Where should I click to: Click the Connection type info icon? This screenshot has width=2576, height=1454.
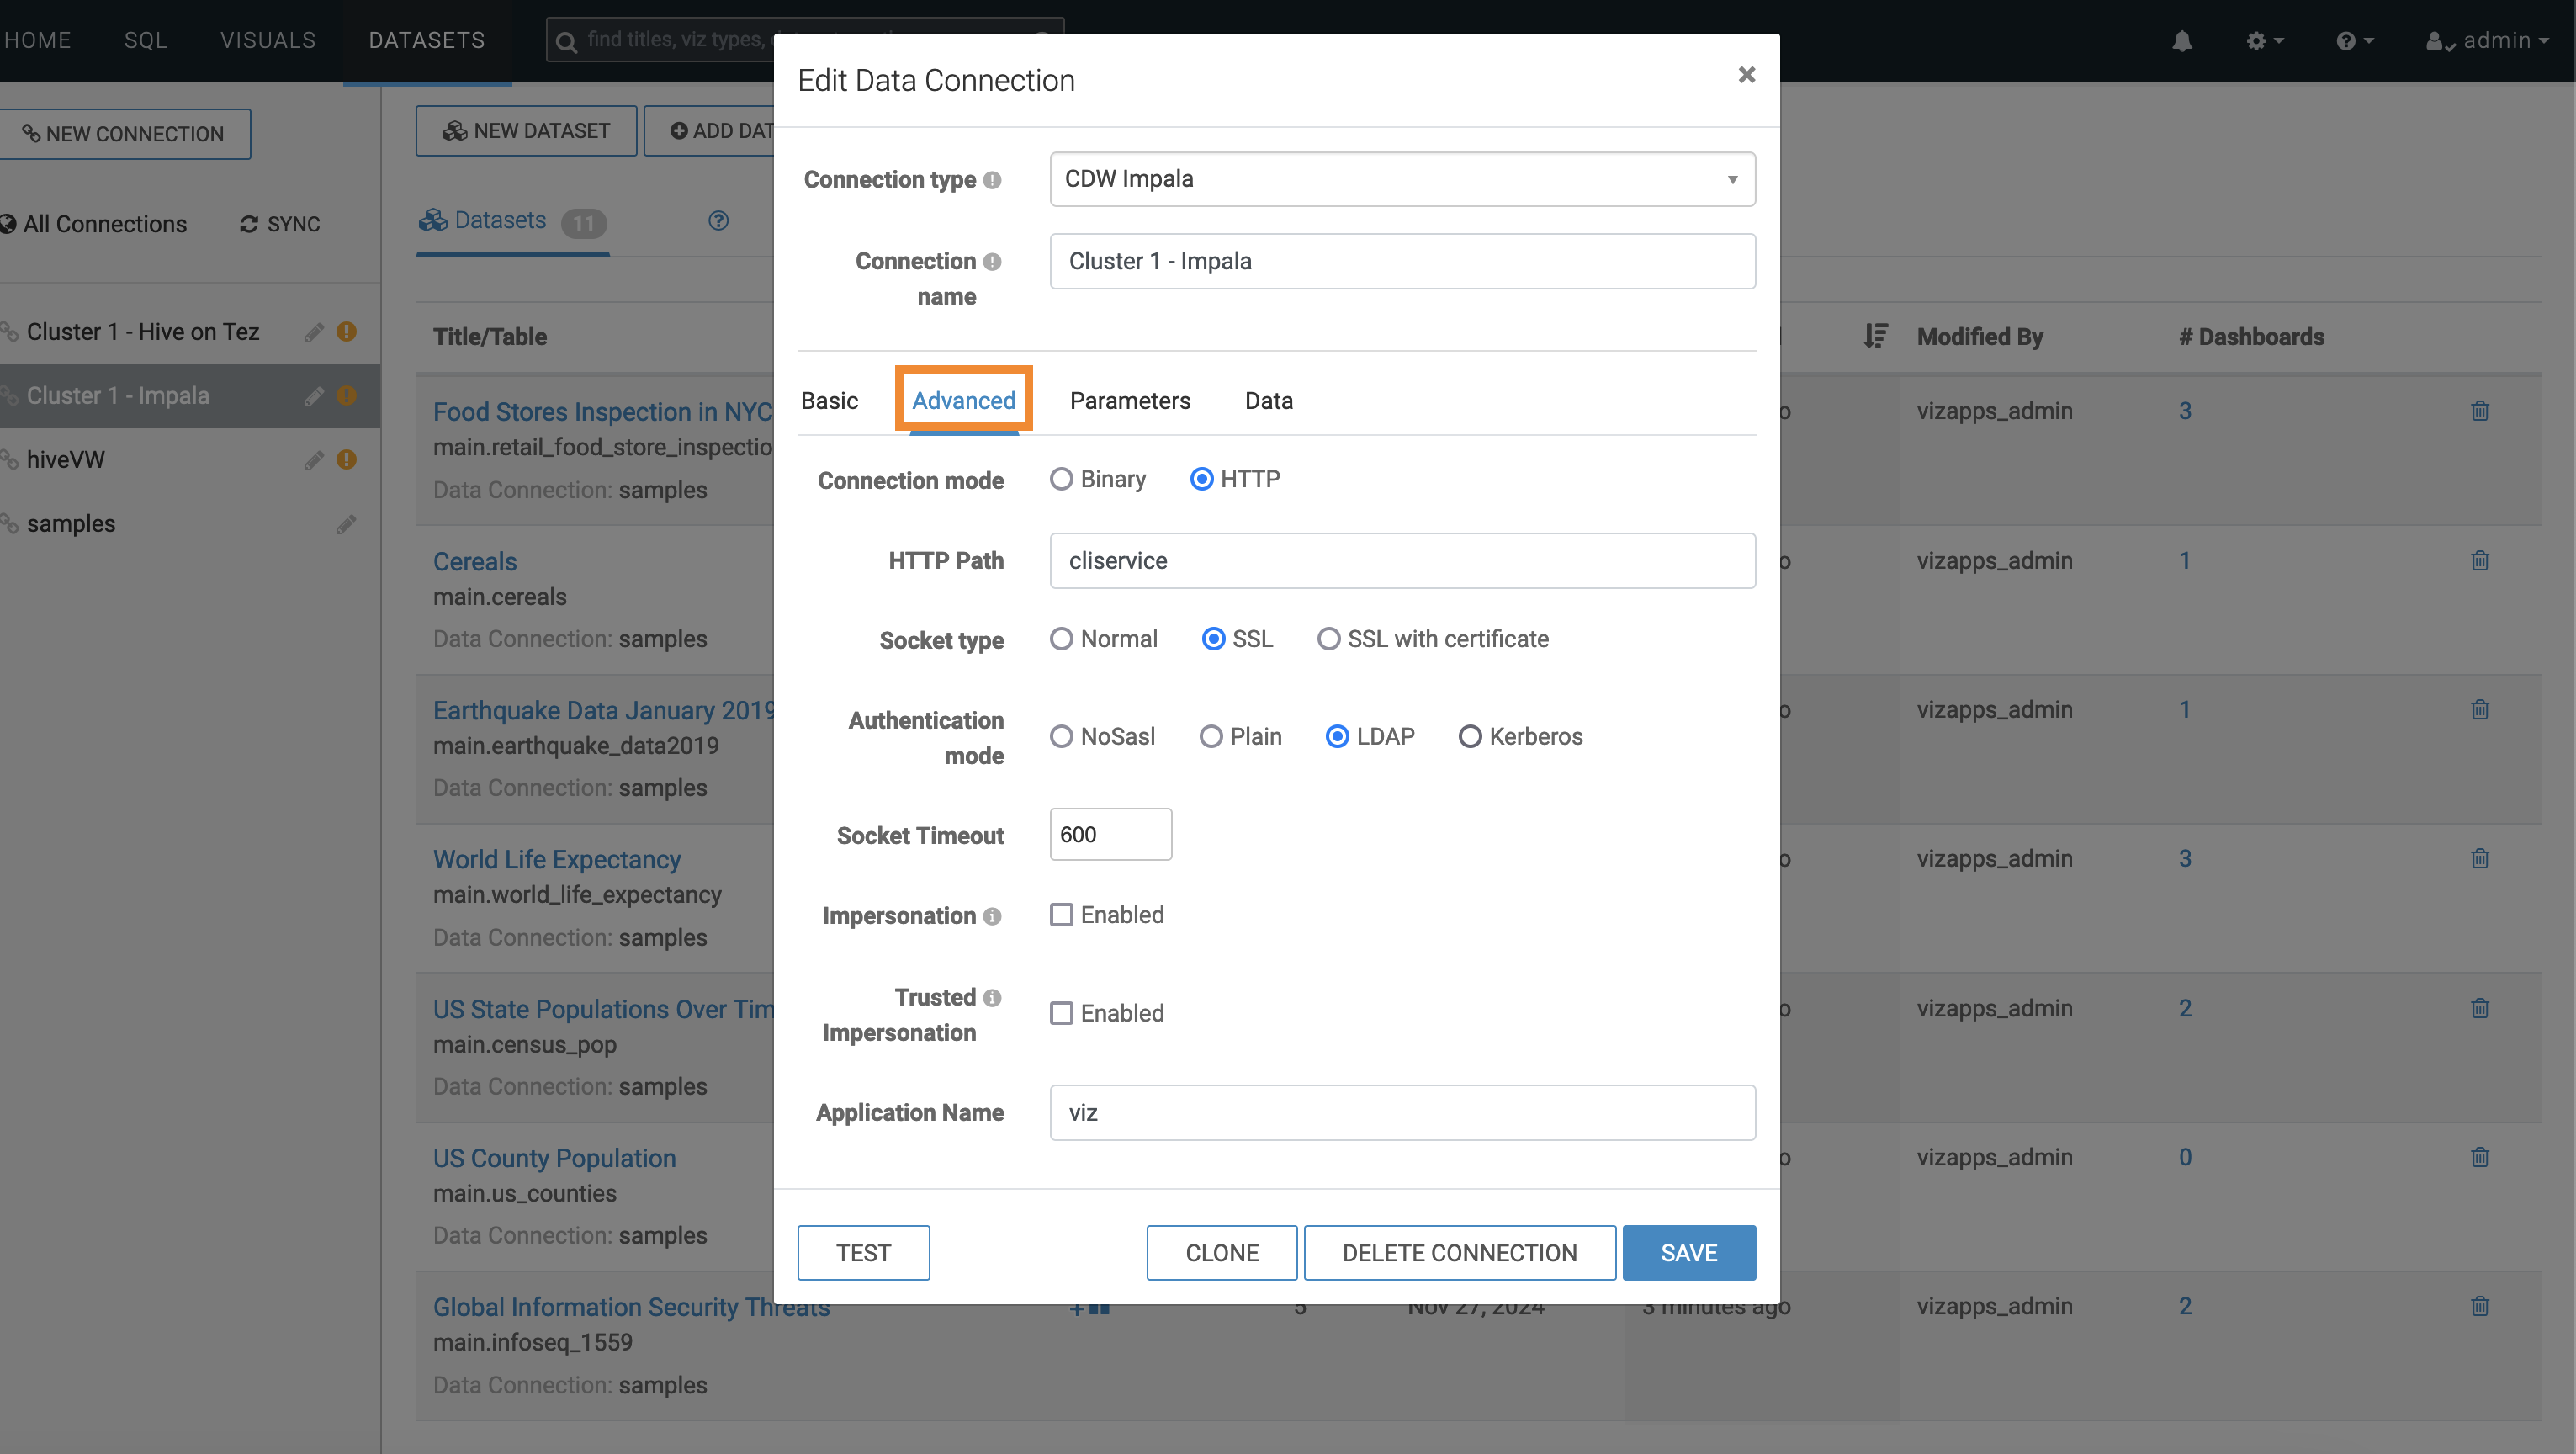click(x=992, y=180)
